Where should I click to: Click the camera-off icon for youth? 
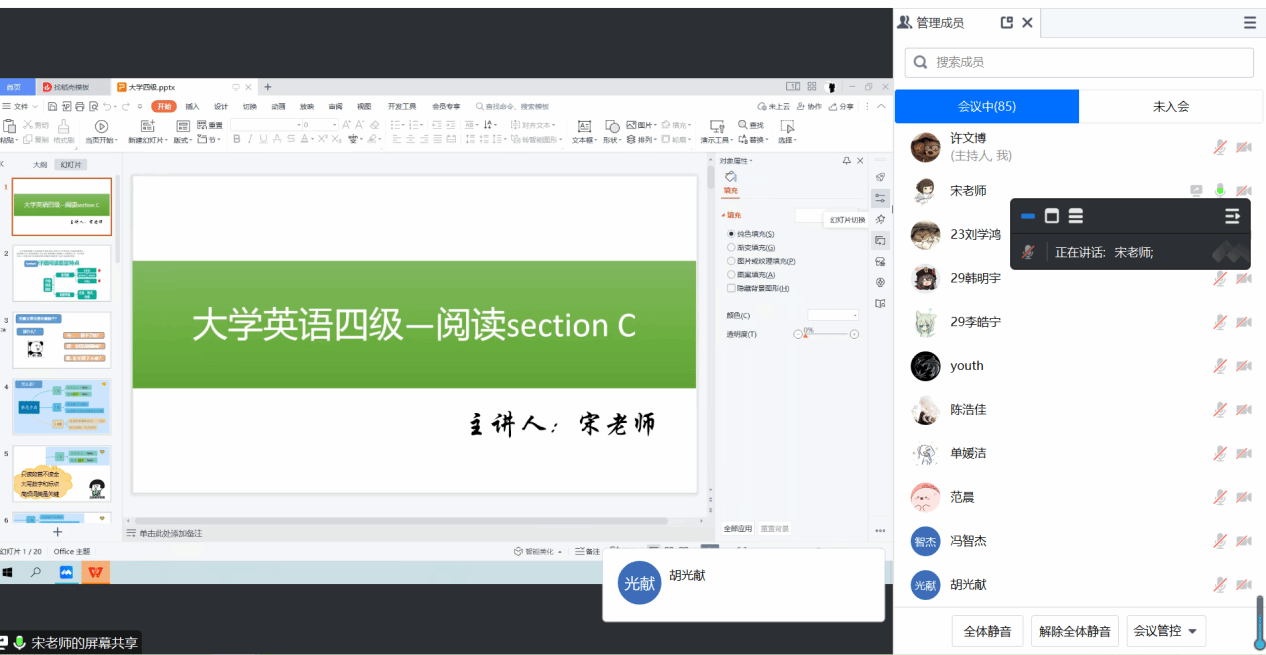(1243, 366)
